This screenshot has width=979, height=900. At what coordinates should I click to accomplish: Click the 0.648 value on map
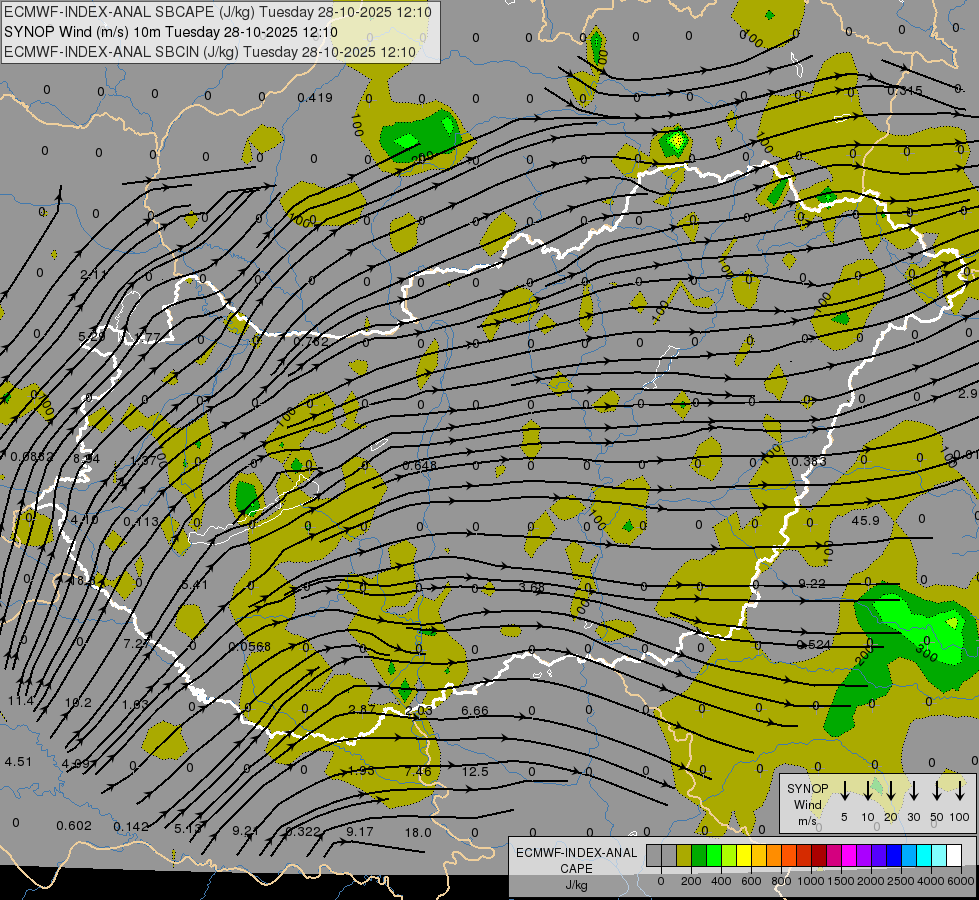click(x=420, y=465)
